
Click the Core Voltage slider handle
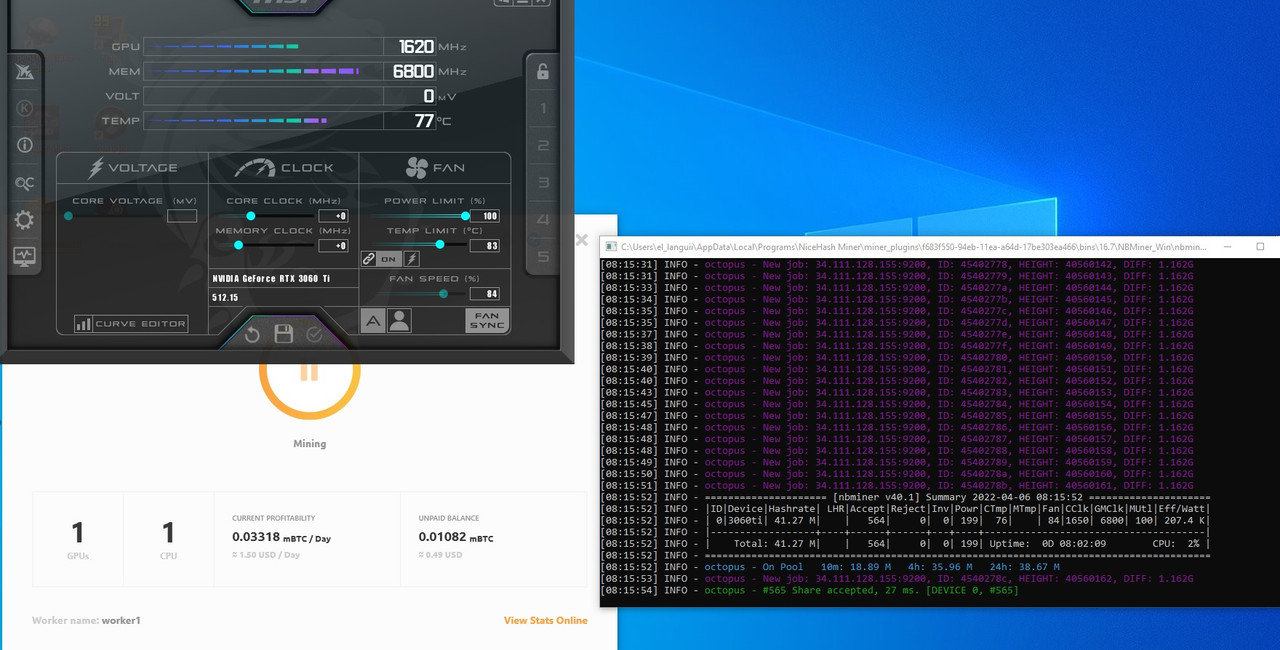point(68,216)
